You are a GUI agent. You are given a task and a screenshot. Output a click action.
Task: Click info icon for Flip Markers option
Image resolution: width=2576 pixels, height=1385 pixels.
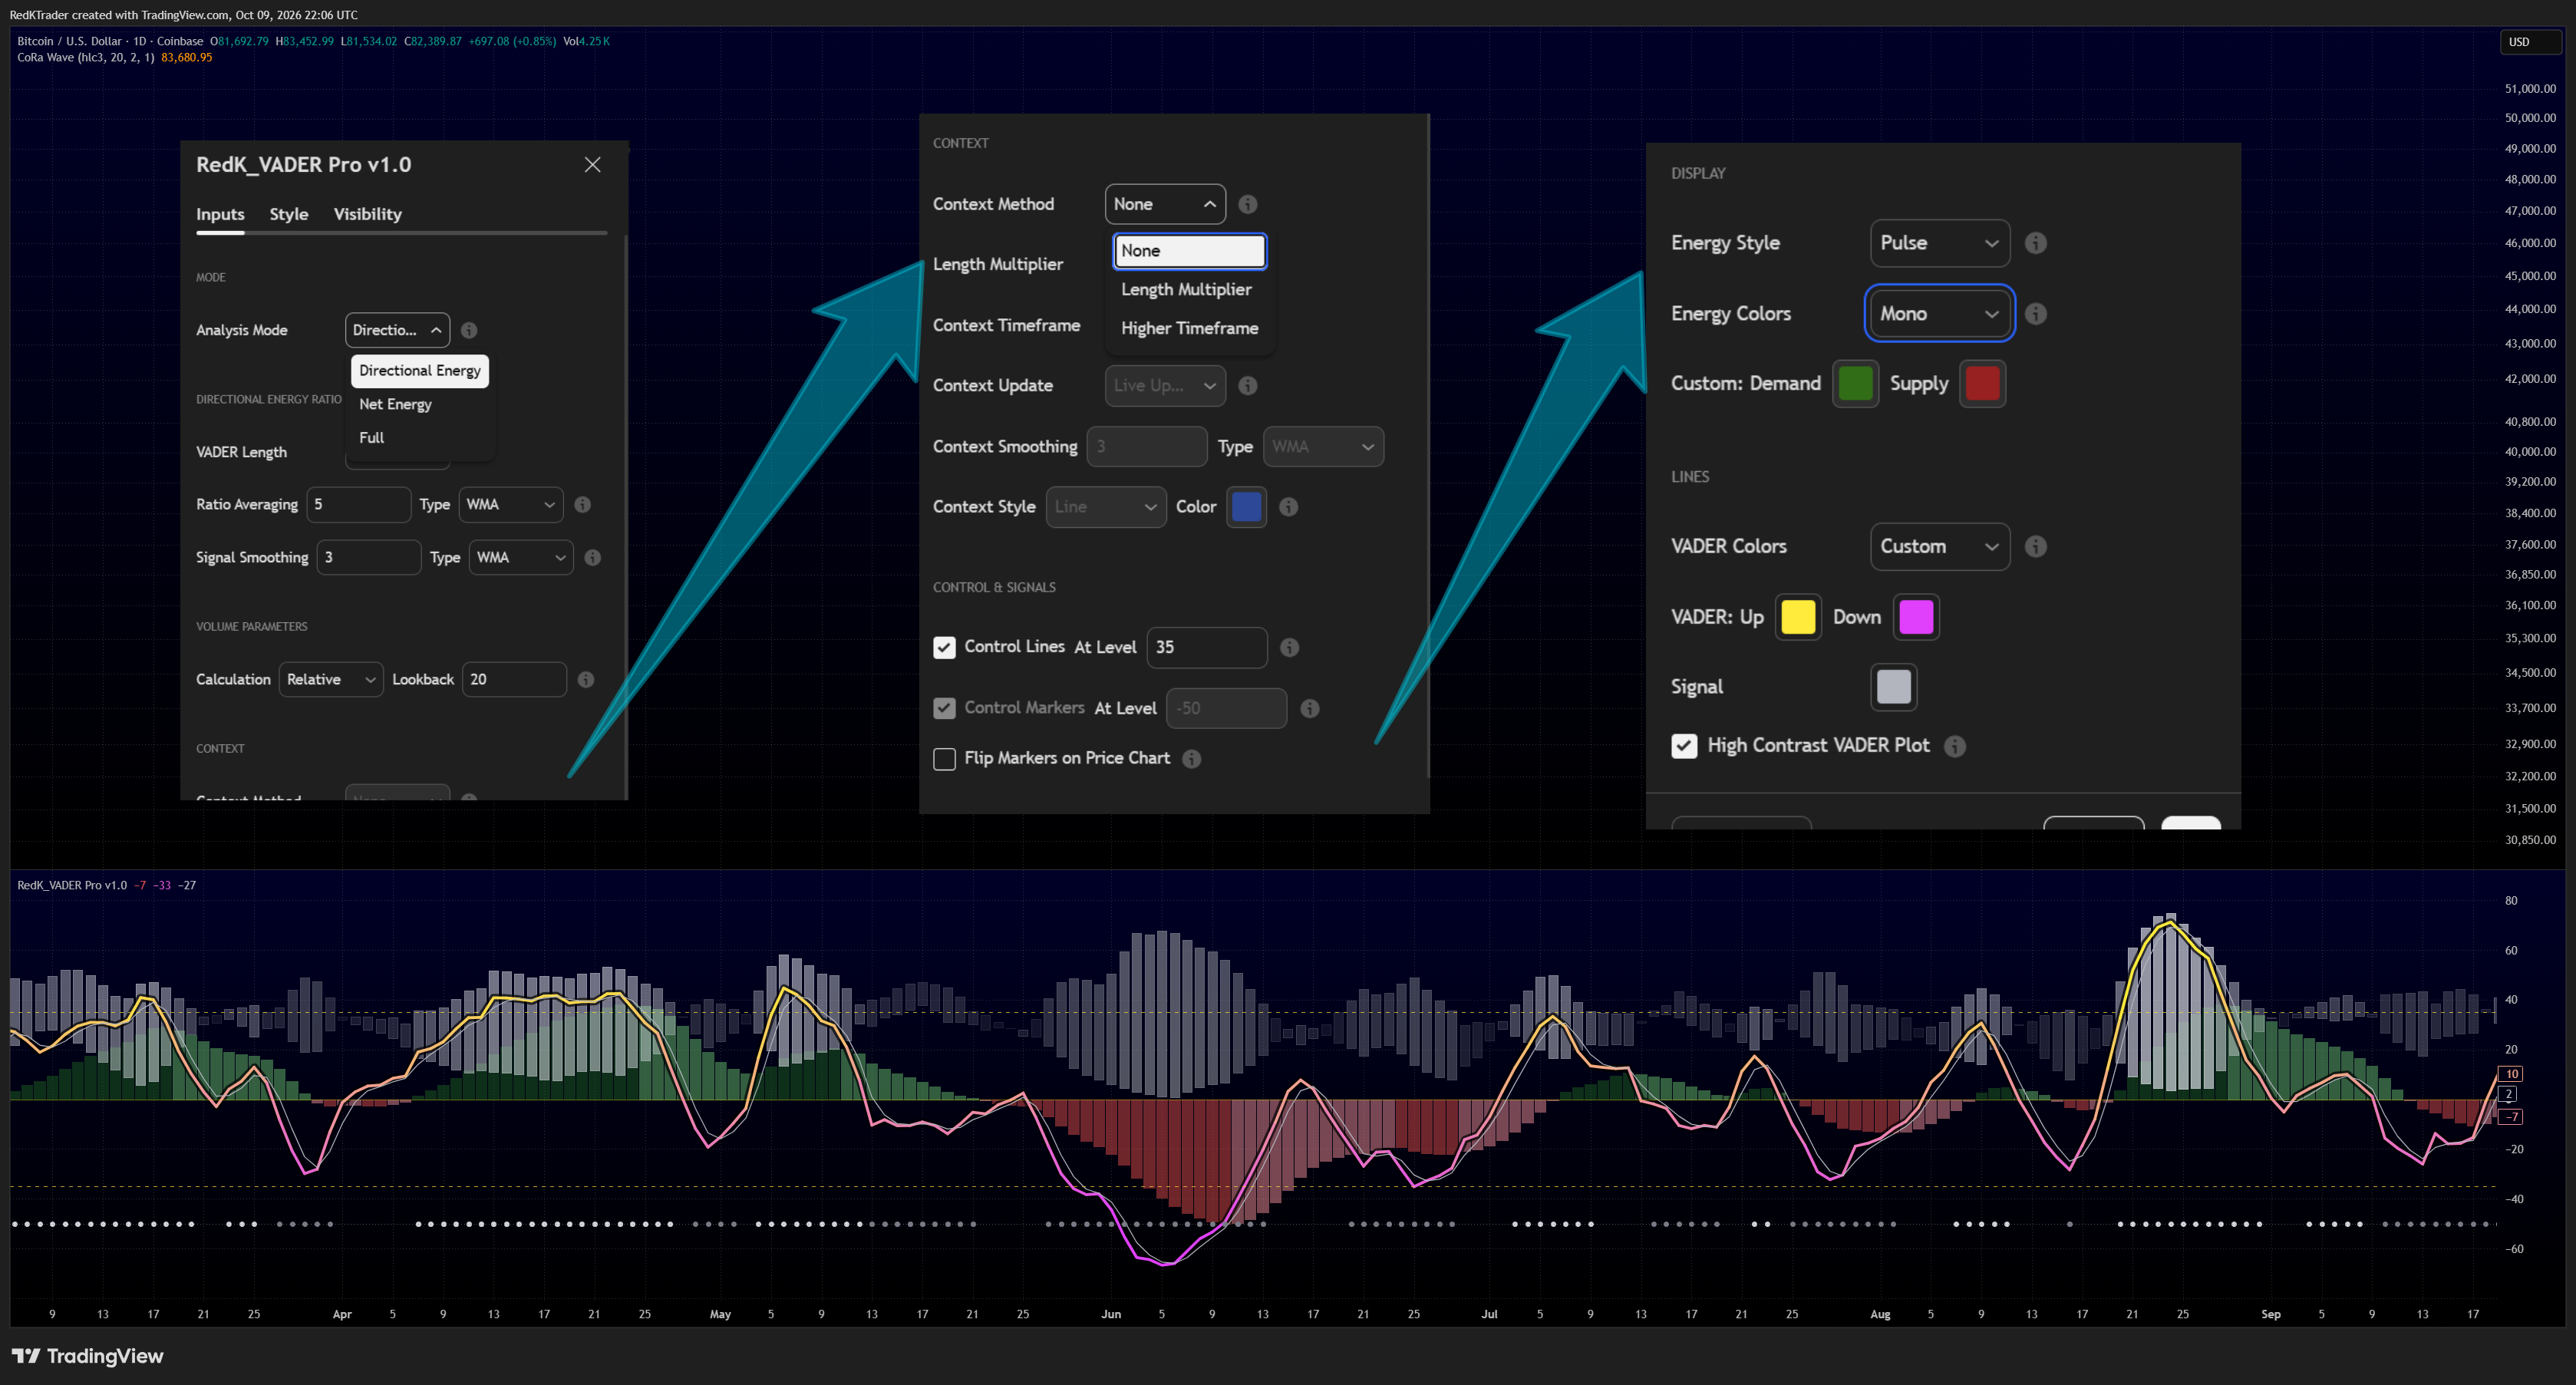tap(1192, 759)
